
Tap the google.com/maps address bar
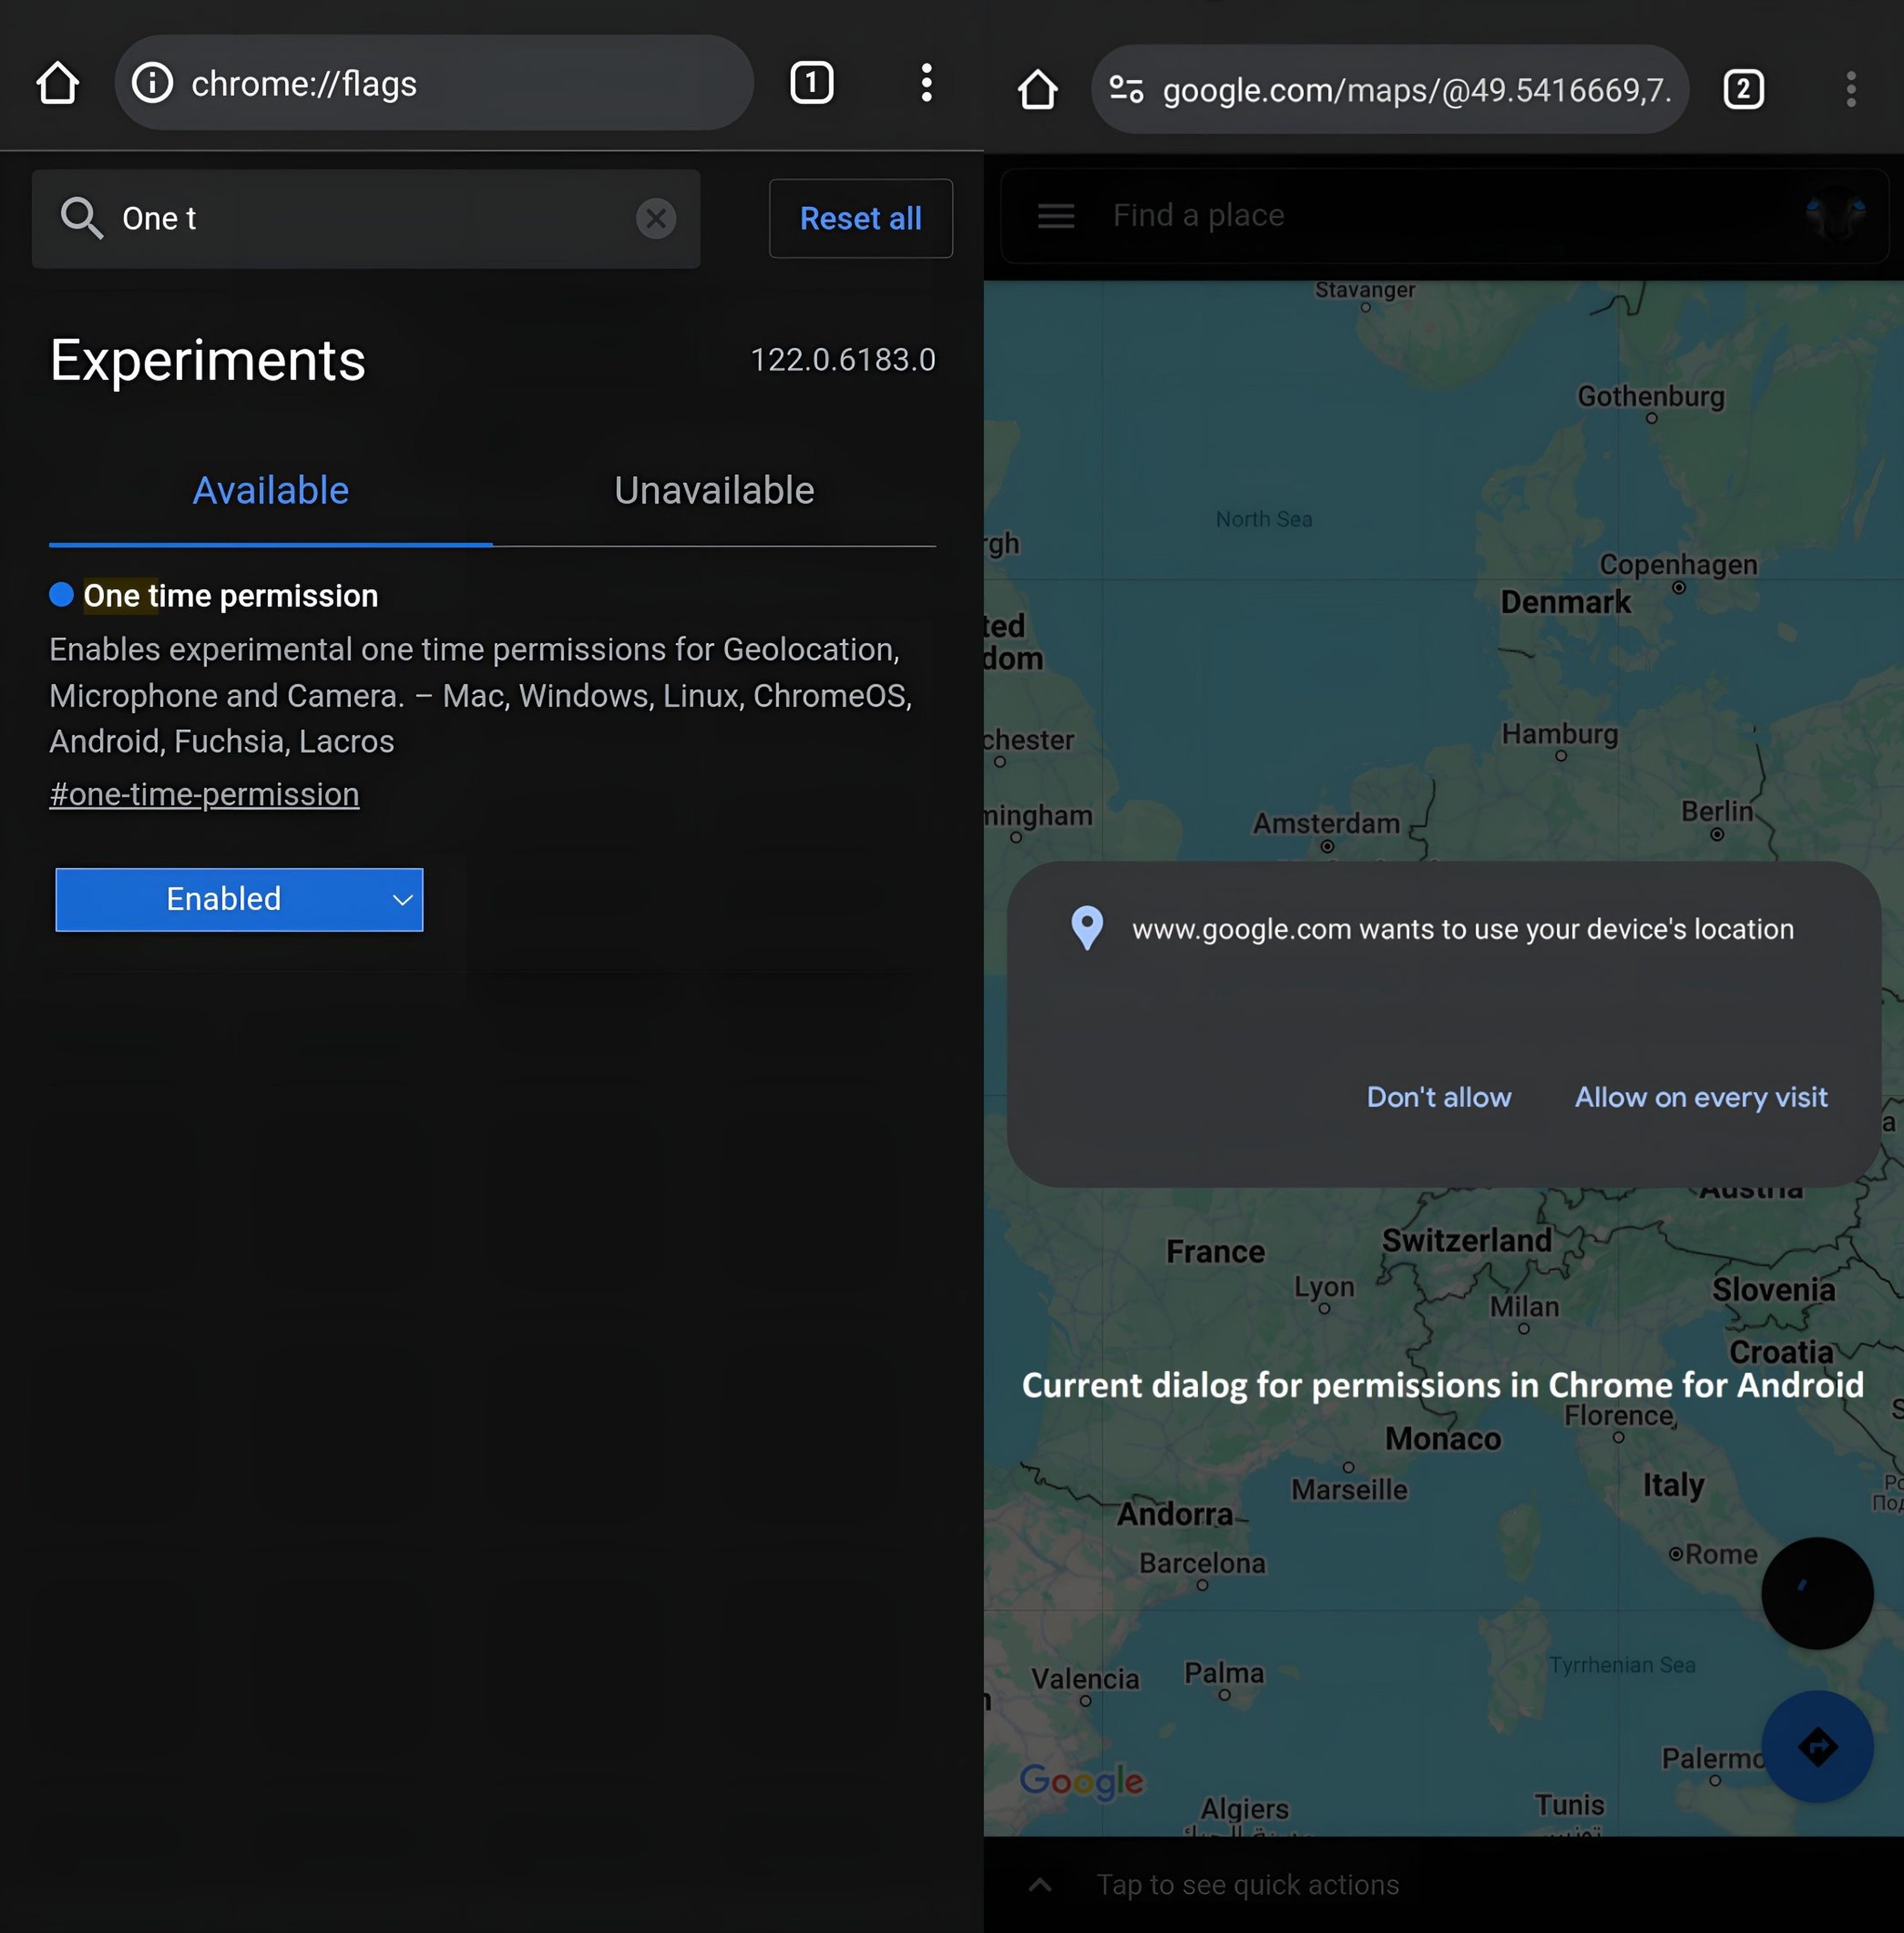(x=1389, y=90)
